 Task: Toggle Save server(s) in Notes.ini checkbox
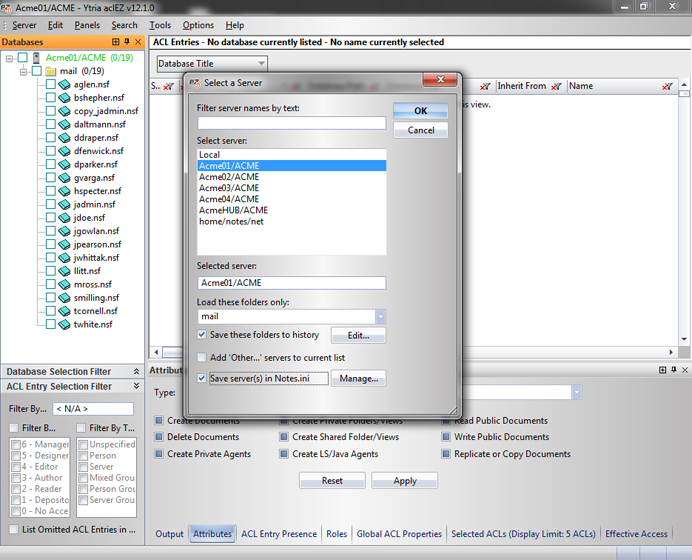click(202, 378)
